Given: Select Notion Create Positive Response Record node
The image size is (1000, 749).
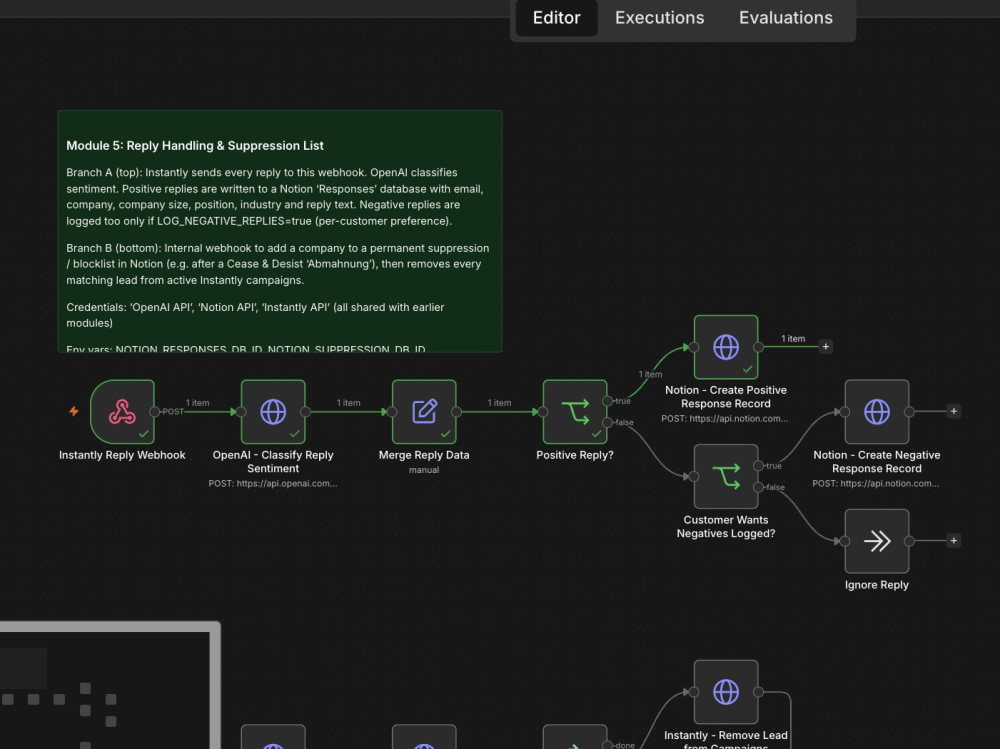Looking at the screenshot, I should (726, 347).
